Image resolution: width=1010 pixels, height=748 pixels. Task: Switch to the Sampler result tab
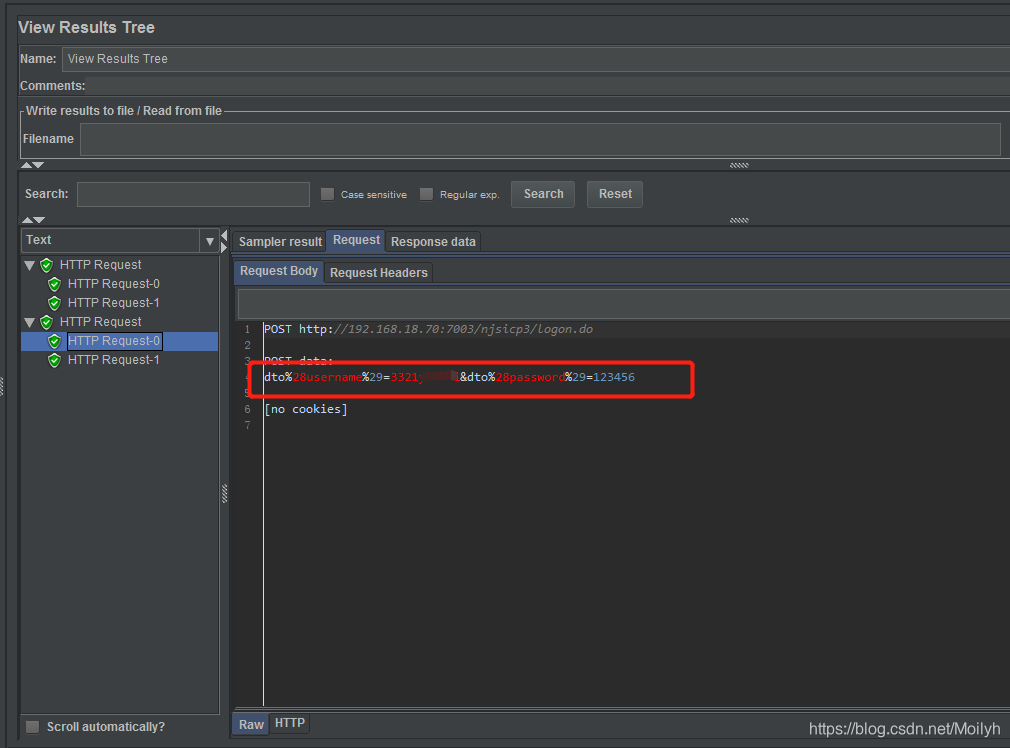click(x=280, y=242)
